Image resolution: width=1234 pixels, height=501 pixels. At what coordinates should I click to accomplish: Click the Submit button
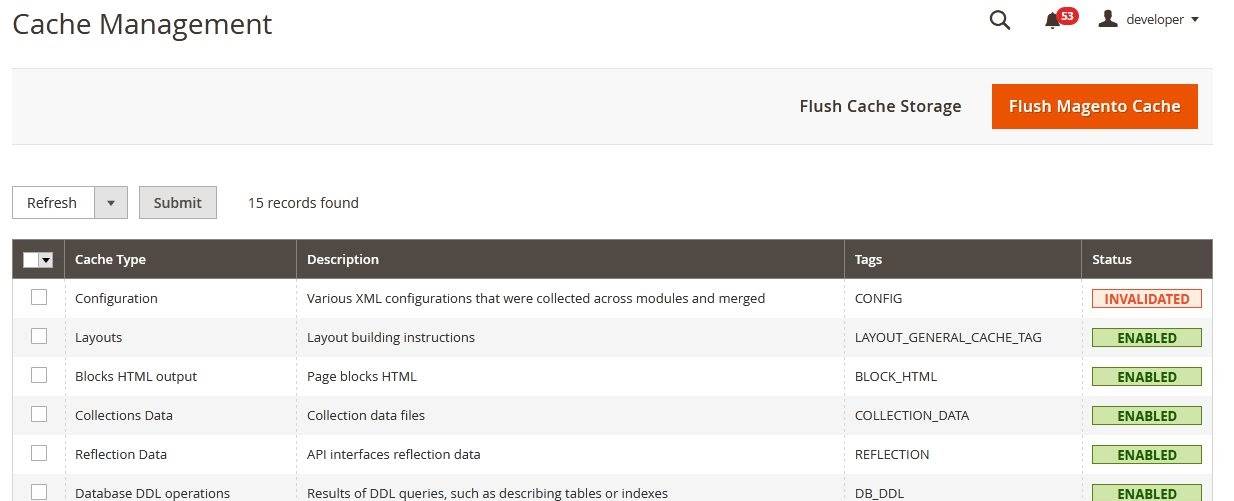click(178, 203)
